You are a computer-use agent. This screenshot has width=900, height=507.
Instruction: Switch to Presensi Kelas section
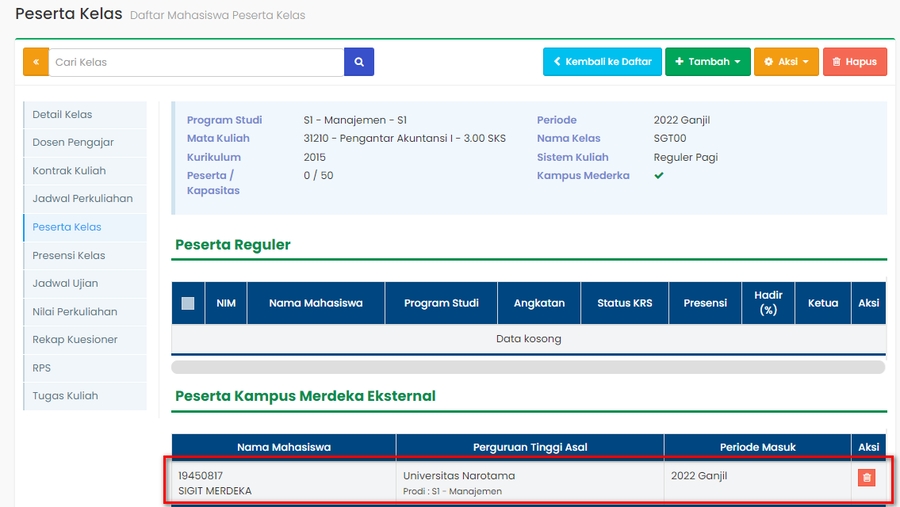point(68,255)
